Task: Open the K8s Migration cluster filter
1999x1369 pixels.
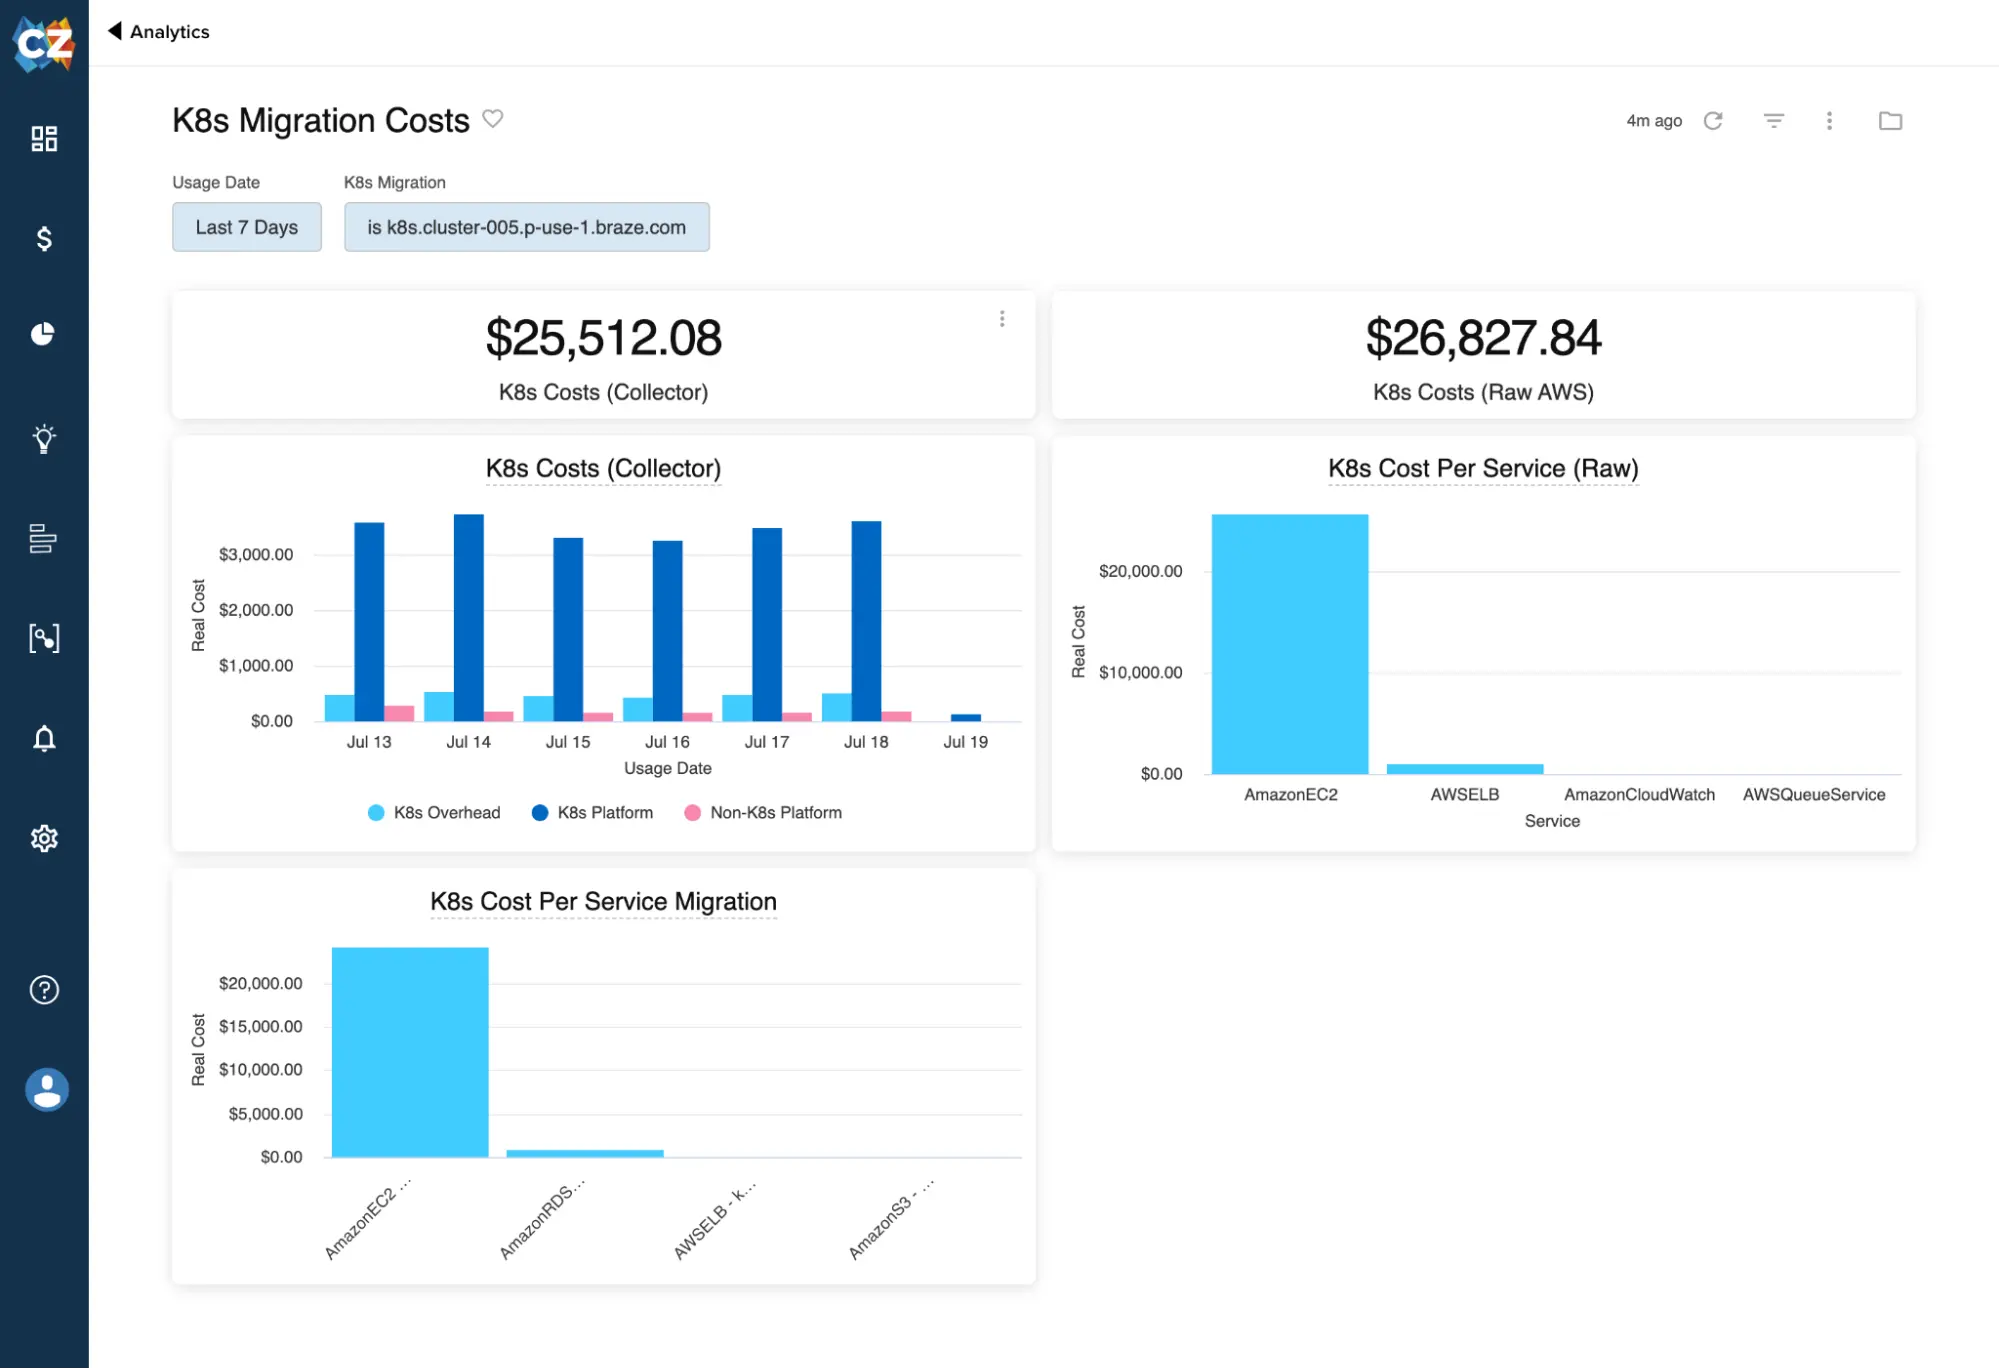Action: point(527,227)
